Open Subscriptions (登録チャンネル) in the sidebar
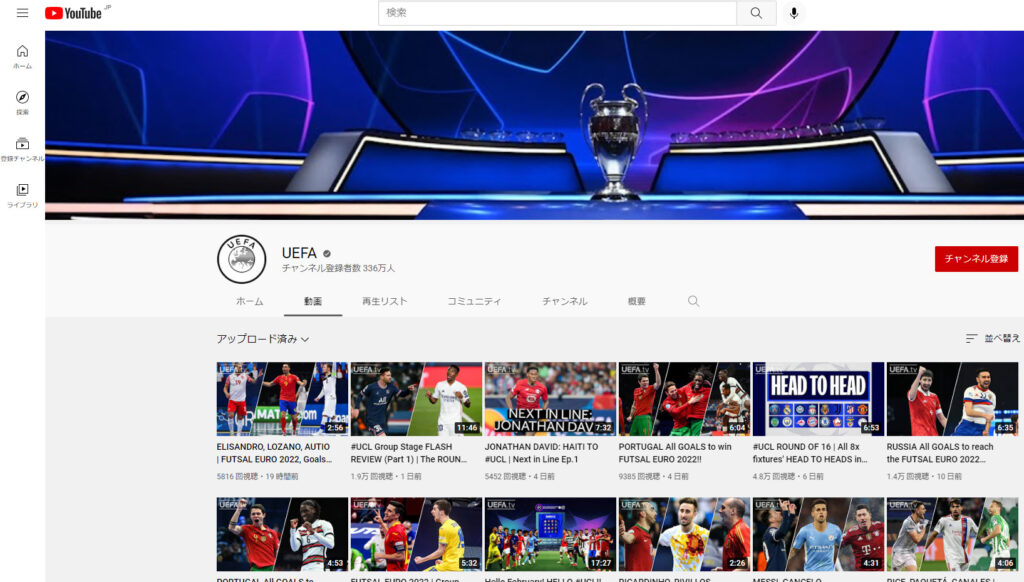Viewport: 1024px width, 582px height. 22,149
